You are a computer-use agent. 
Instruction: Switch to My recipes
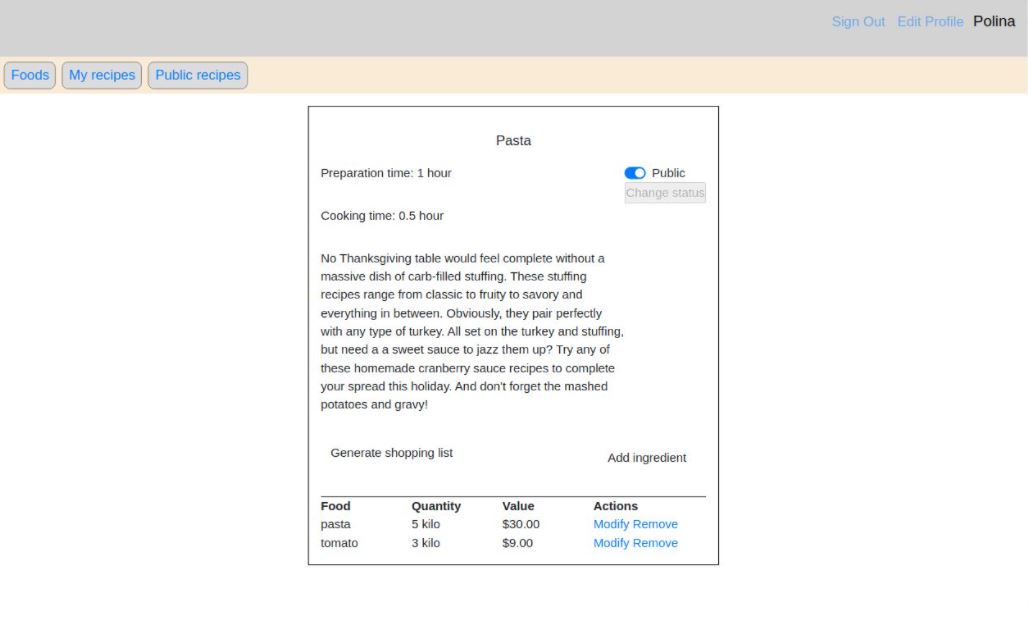[x=101, y=74]
